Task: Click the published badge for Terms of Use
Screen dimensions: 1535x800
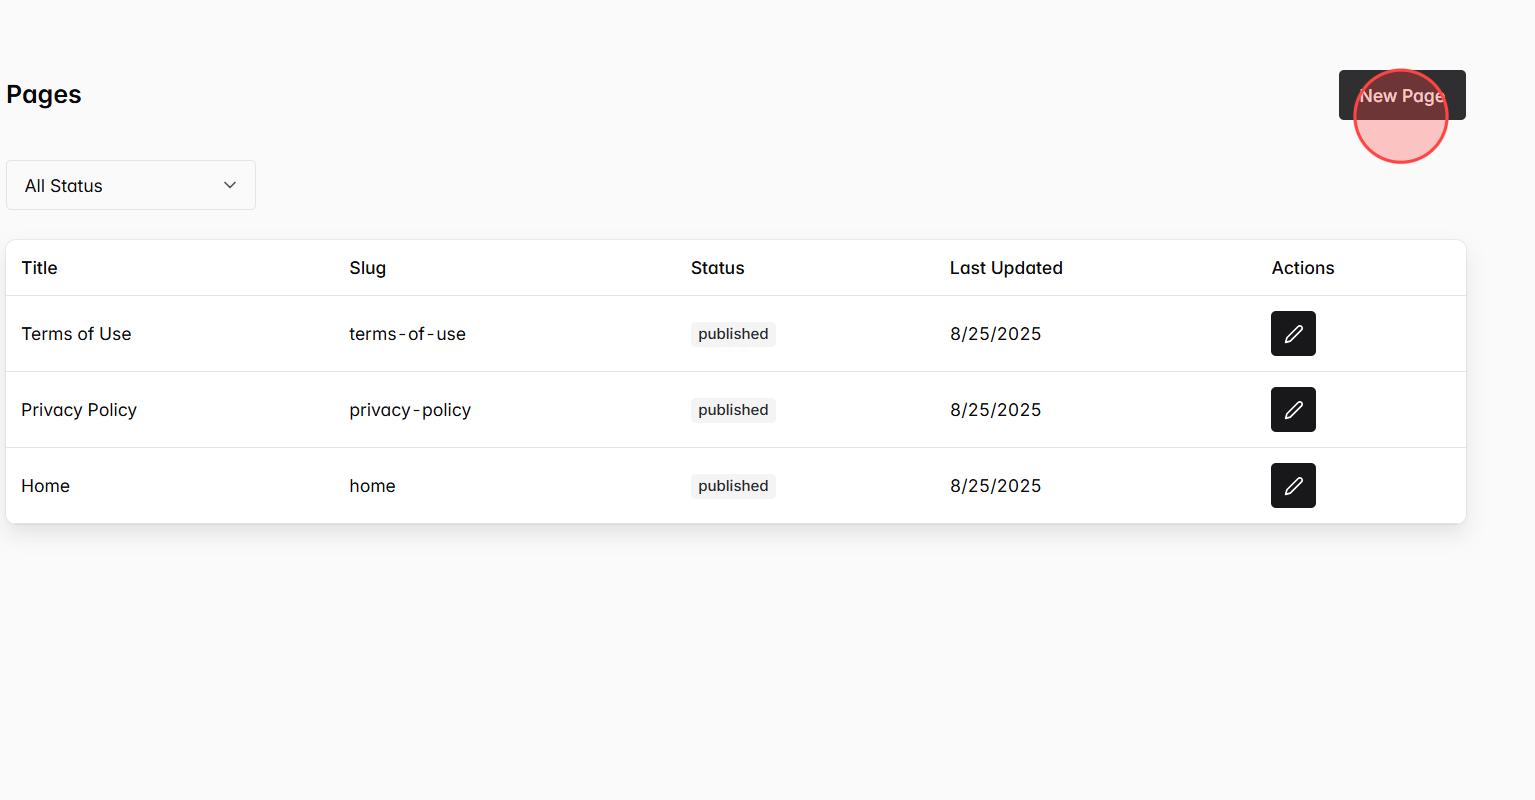Action: pos(733,333)
